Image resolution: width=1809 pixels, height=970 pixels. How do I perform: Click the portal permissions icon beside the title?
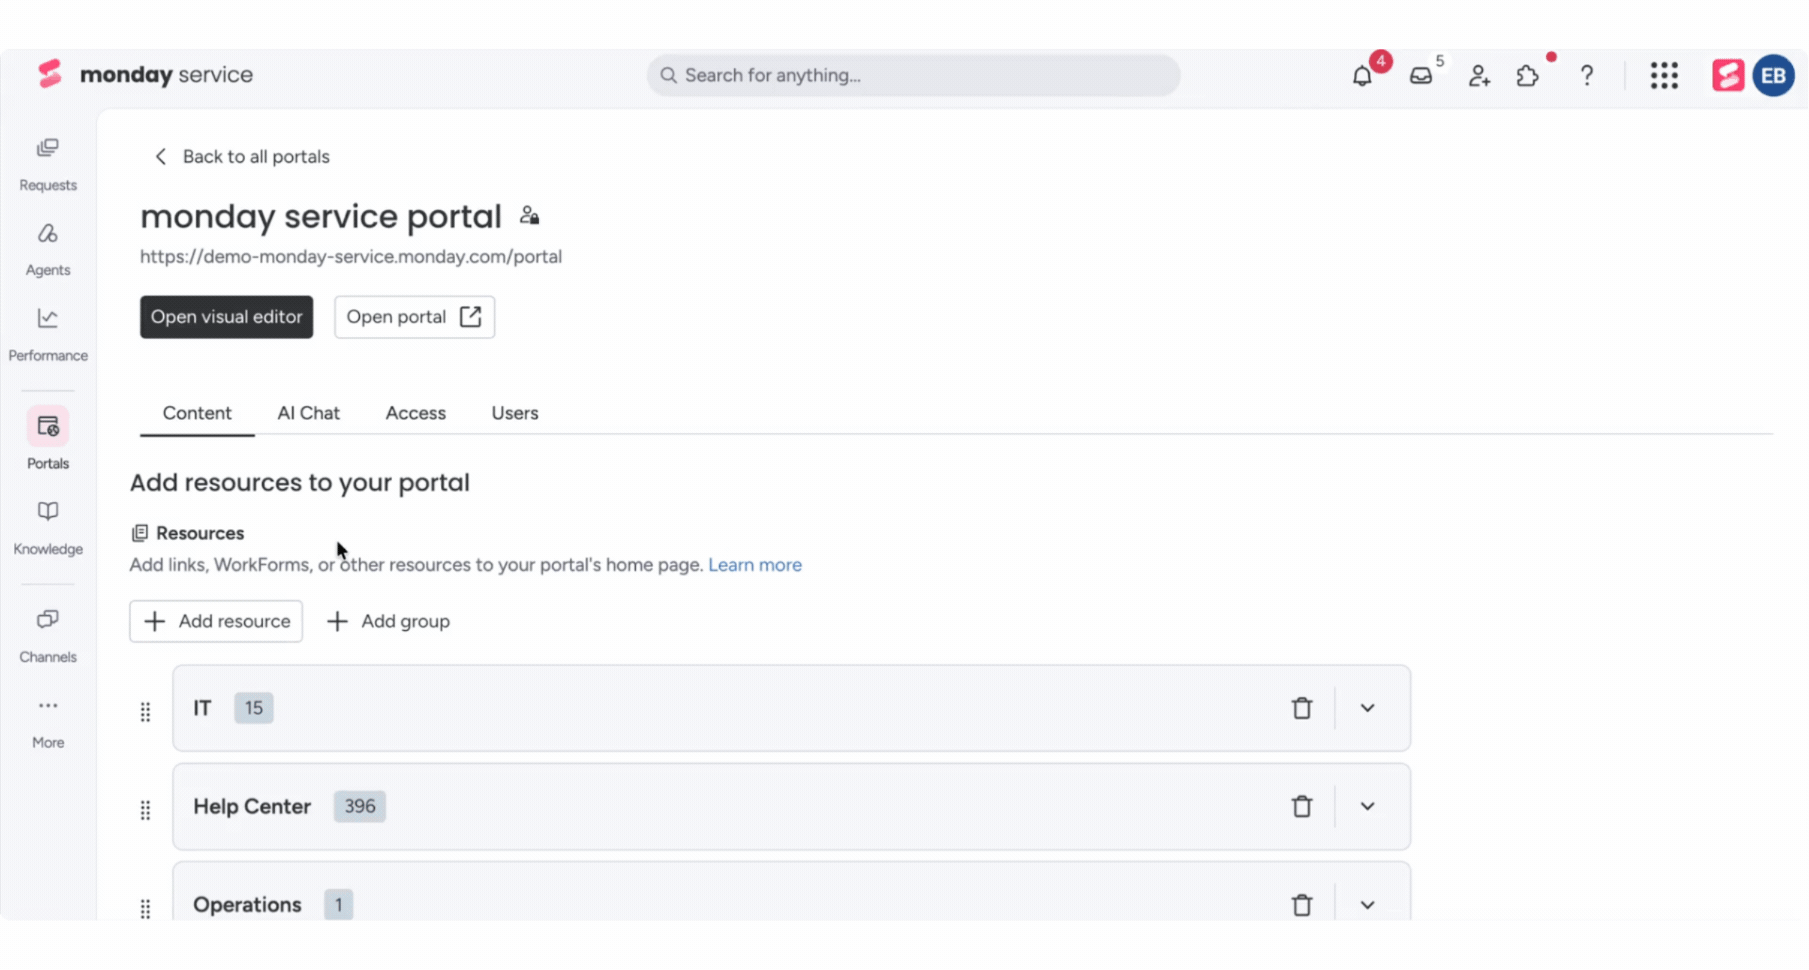click(530, 216)
